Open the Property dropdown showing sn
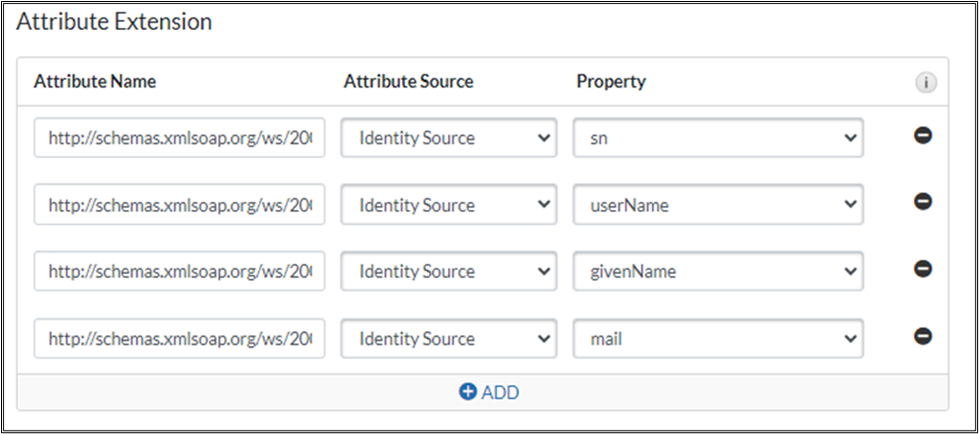Viewport: 979px width, 434px height. click(x=718, y=139)
